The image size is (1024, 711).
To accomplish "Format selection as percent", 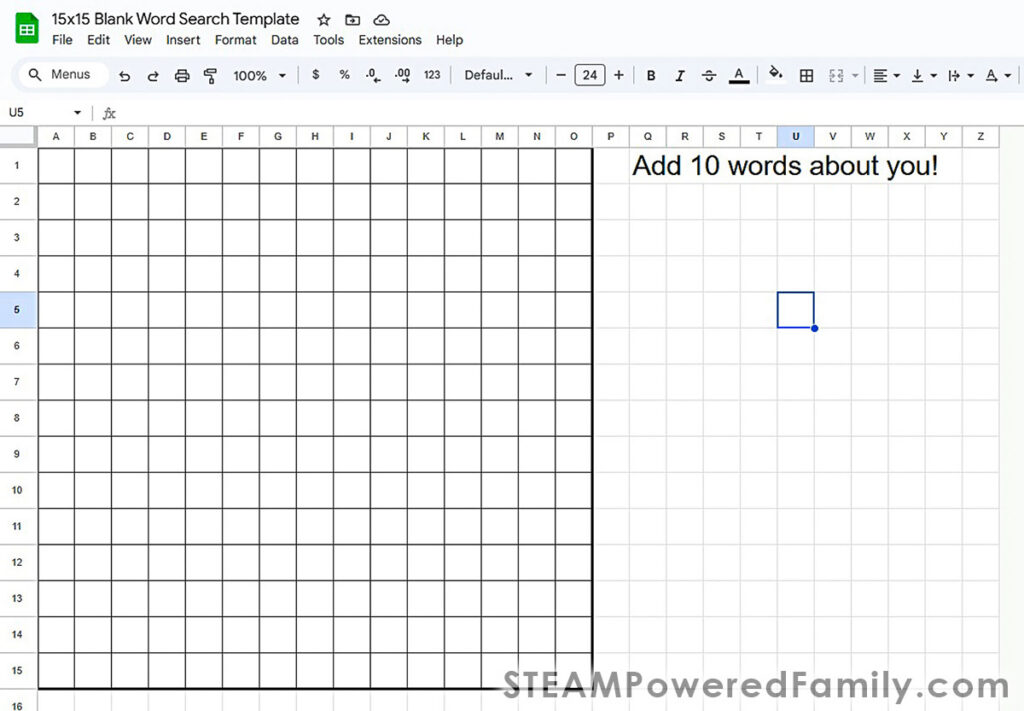I will pos(344,75).
